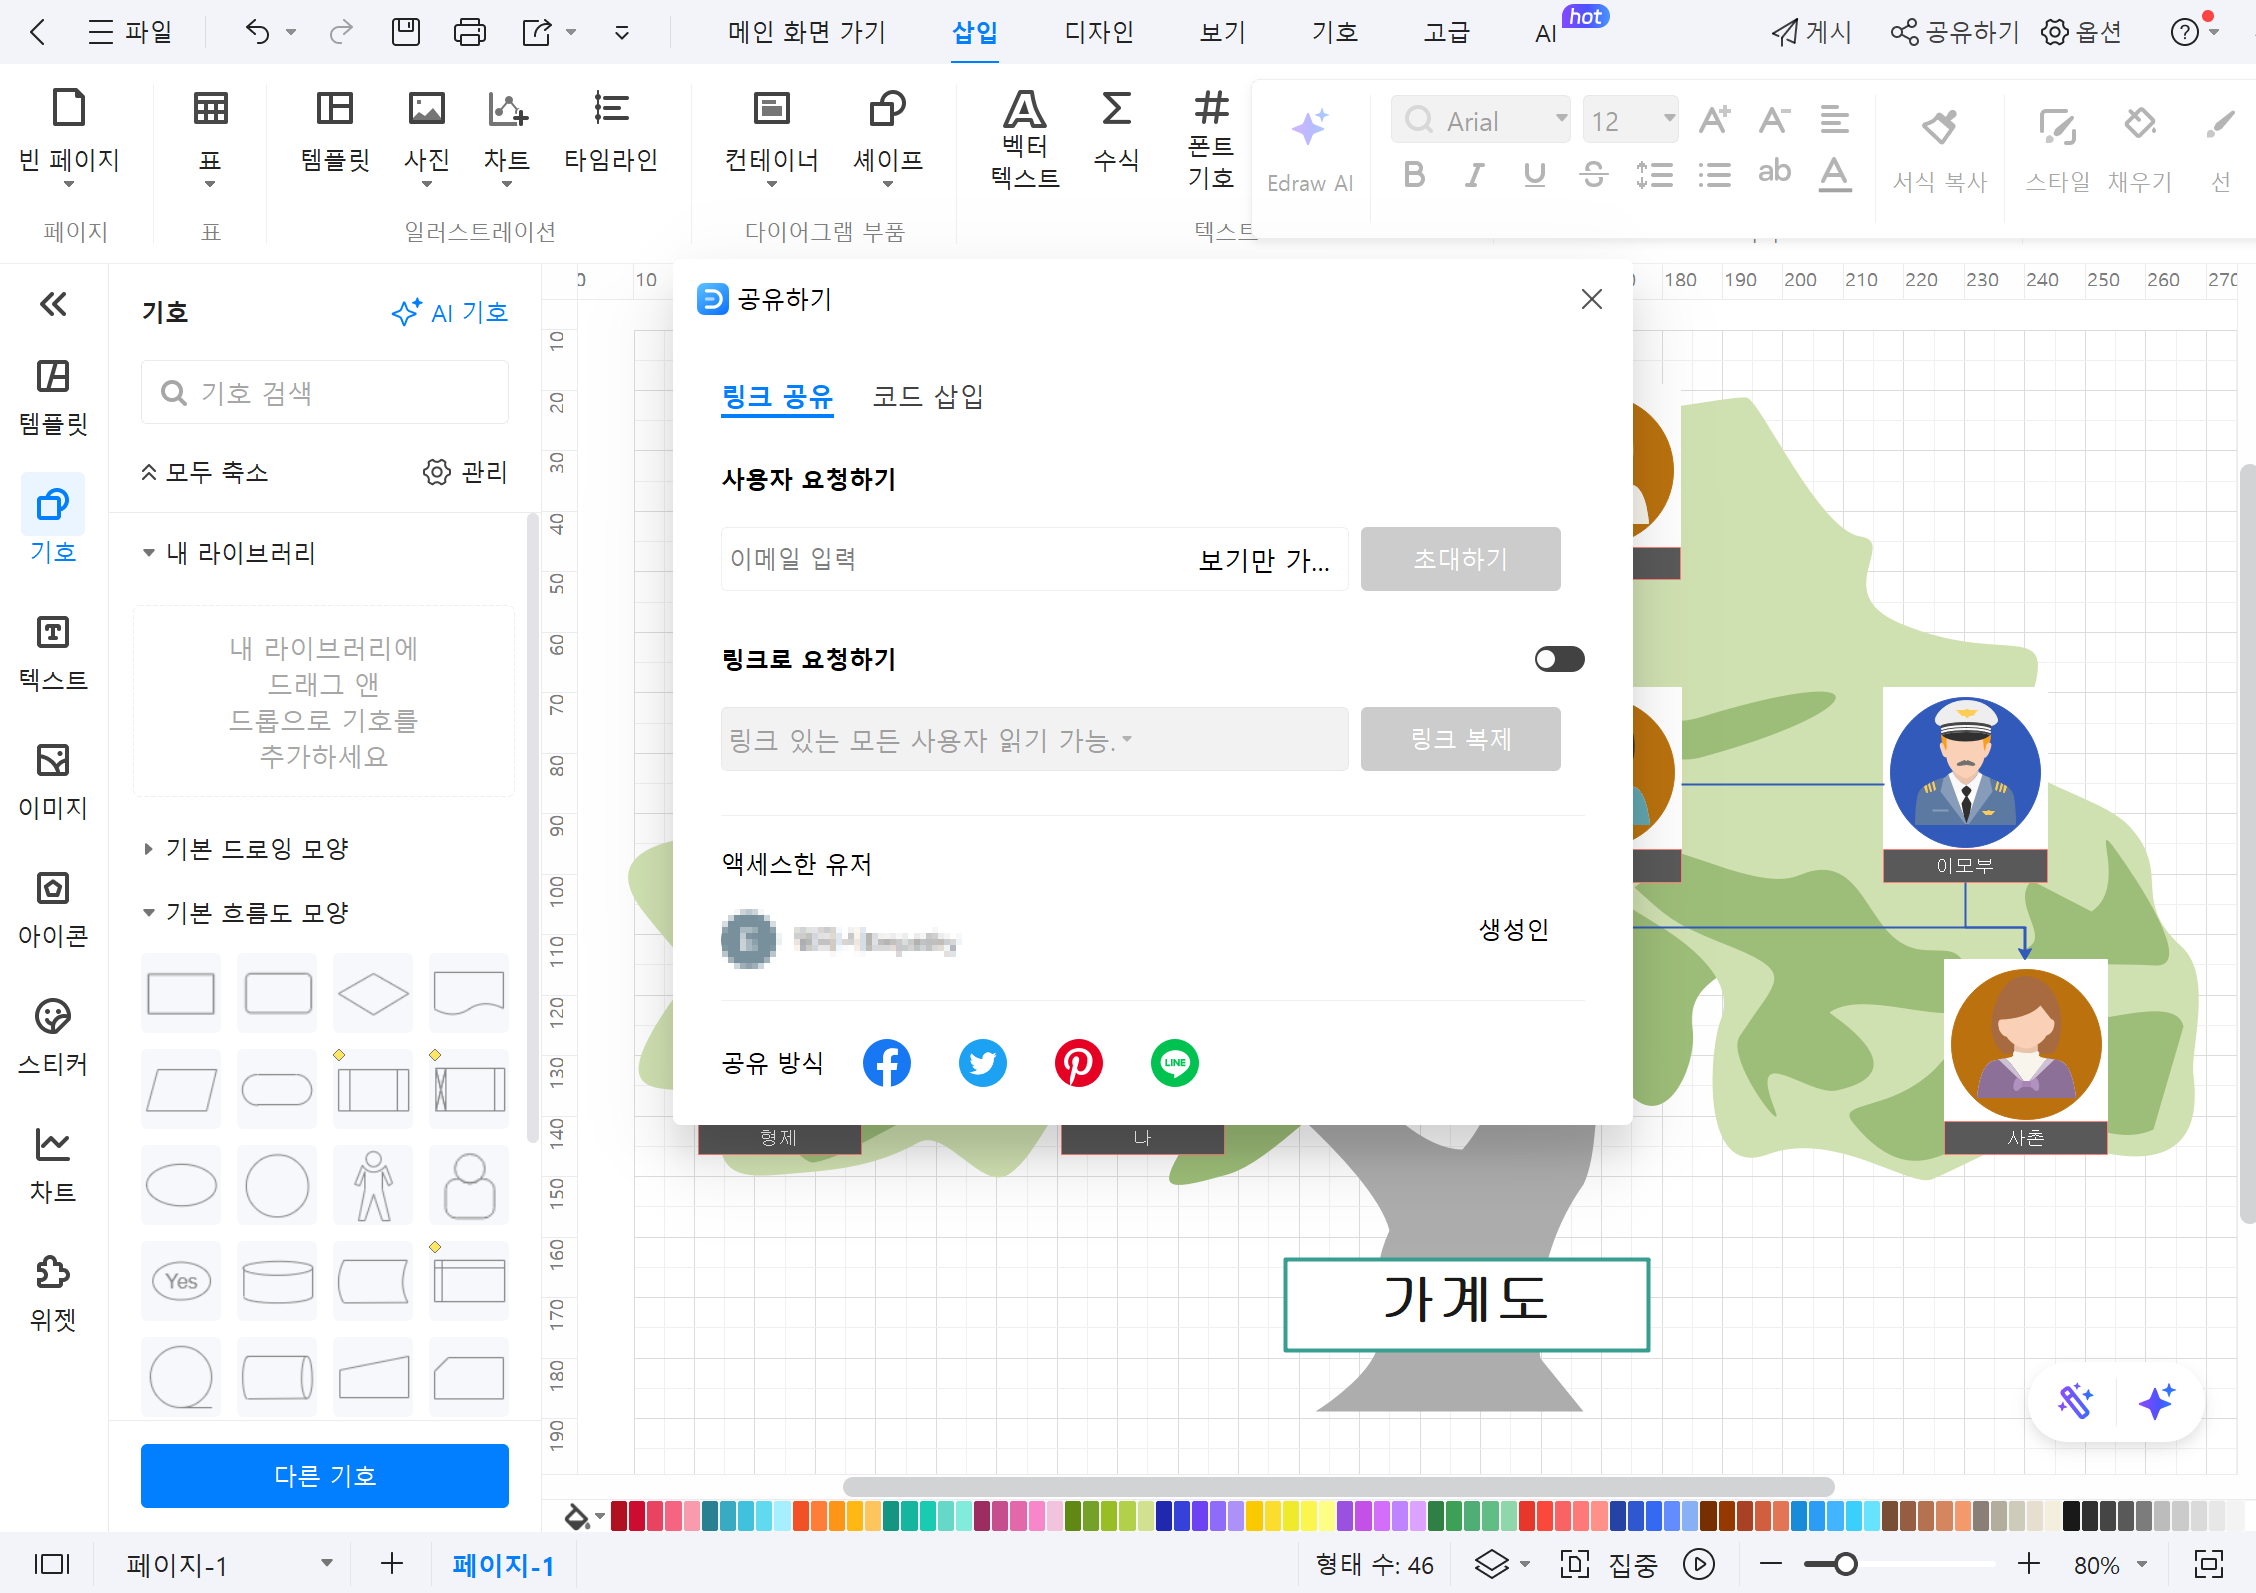Image resolution: width=2256 pixels, height=1593 pixels.
Task: Click the AI 기호 link
Action: (449, 312)
